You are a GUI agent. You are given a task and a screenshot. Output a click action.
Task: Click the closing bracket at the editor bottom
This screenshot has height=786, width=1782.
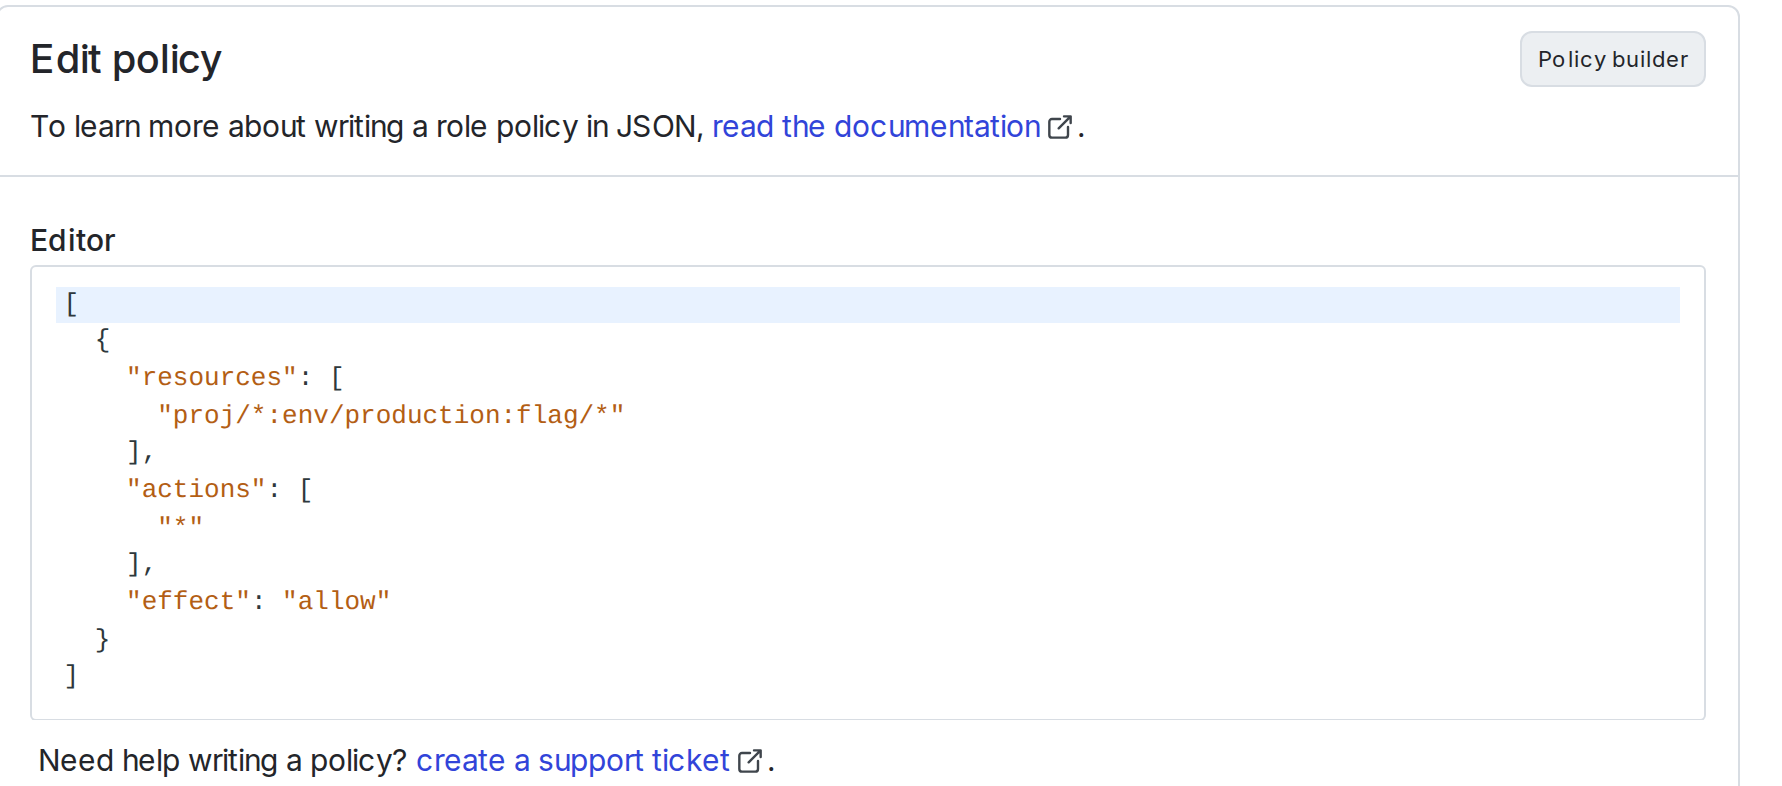pyautogui.click(x=70, y=675)
